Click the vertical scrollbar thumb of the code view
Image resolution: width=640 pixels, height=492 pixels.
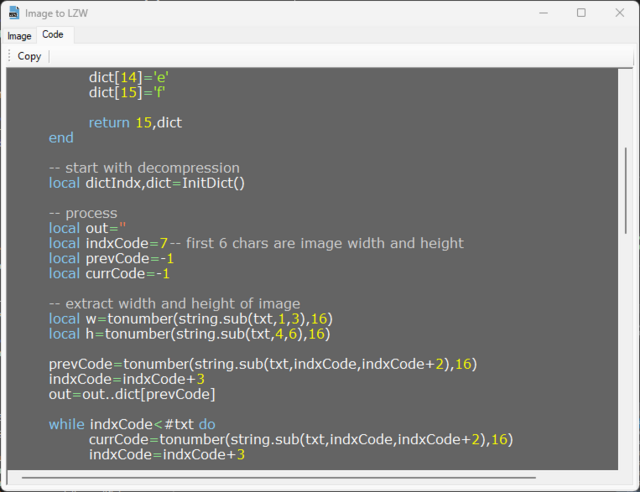click(626, 191)
